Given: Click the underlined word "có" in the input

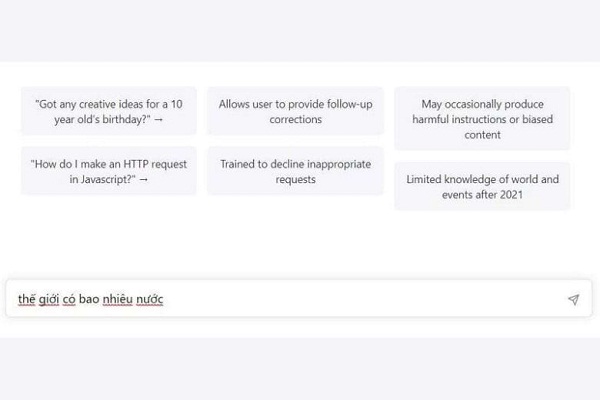Looking at the screenshot, I should point(69,299).
